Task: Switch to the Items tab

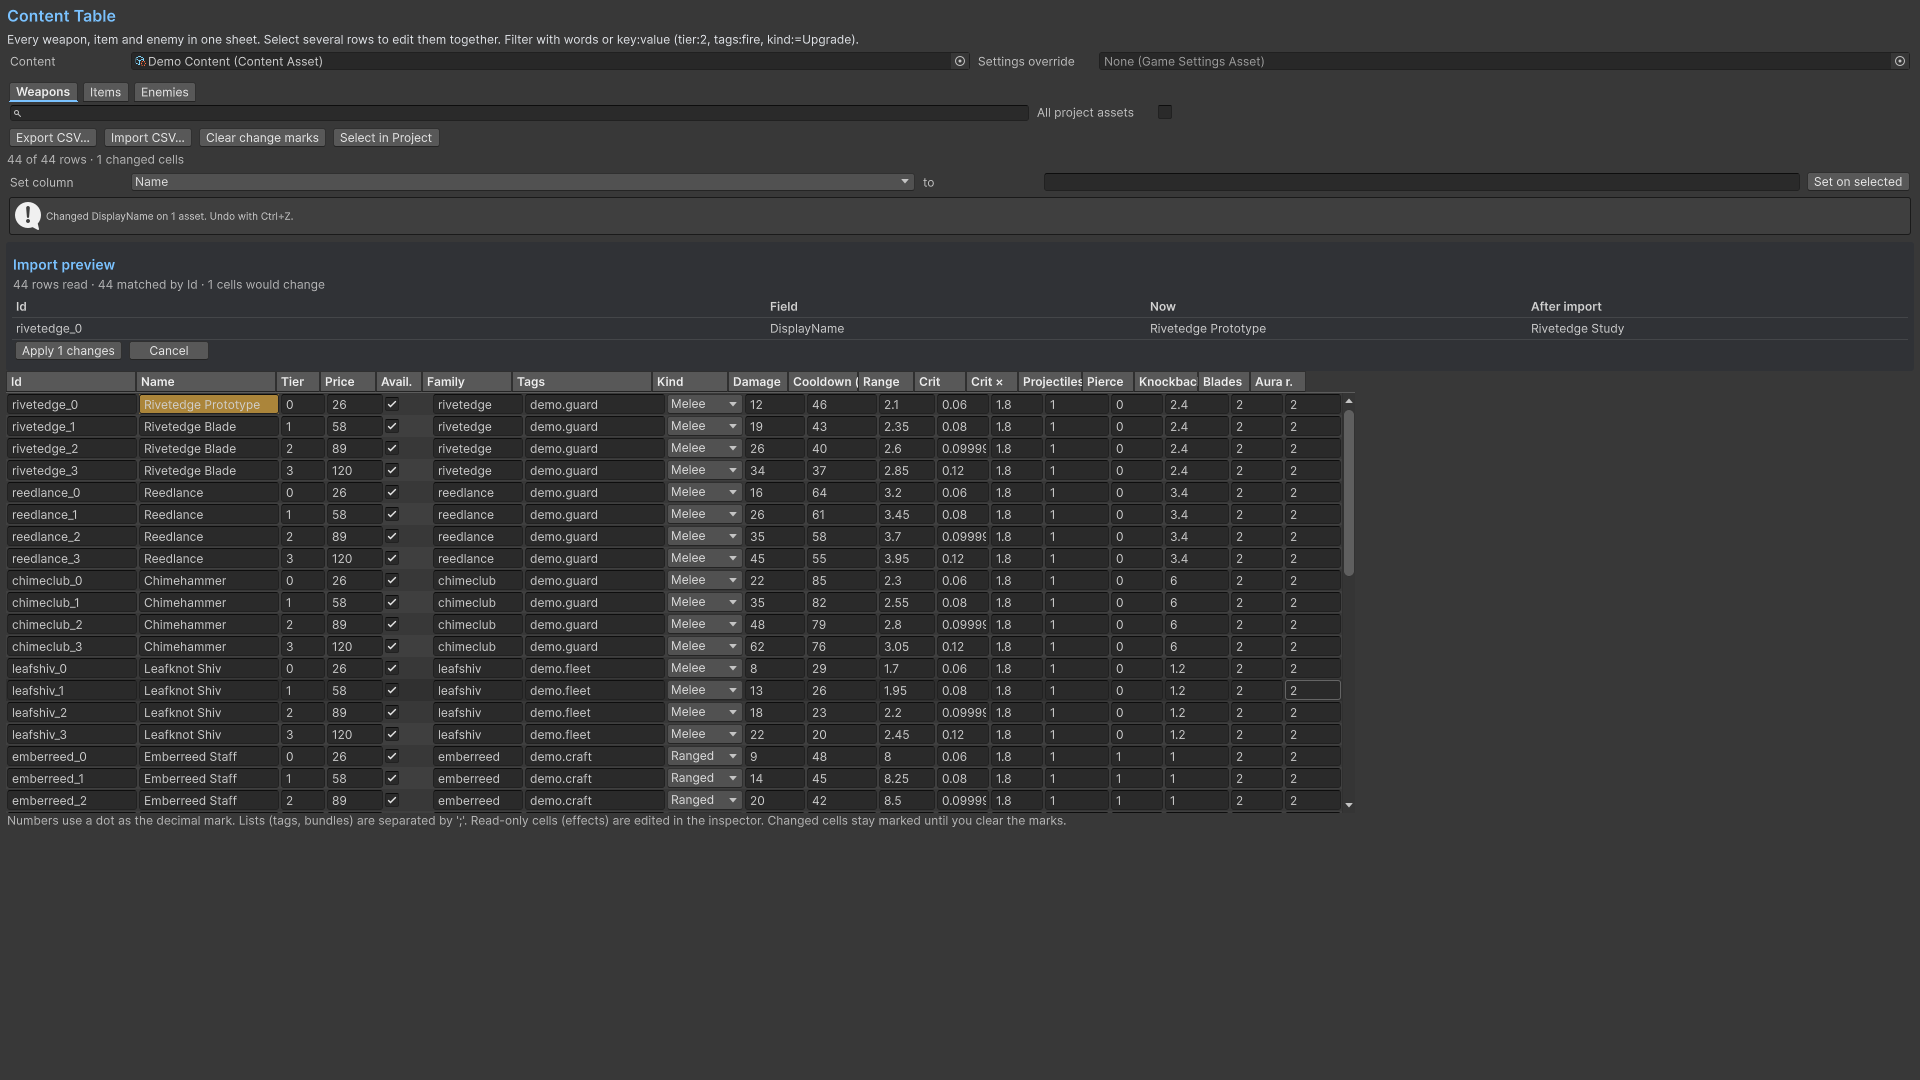Action: pyautogui.click(x=105, y=92)
